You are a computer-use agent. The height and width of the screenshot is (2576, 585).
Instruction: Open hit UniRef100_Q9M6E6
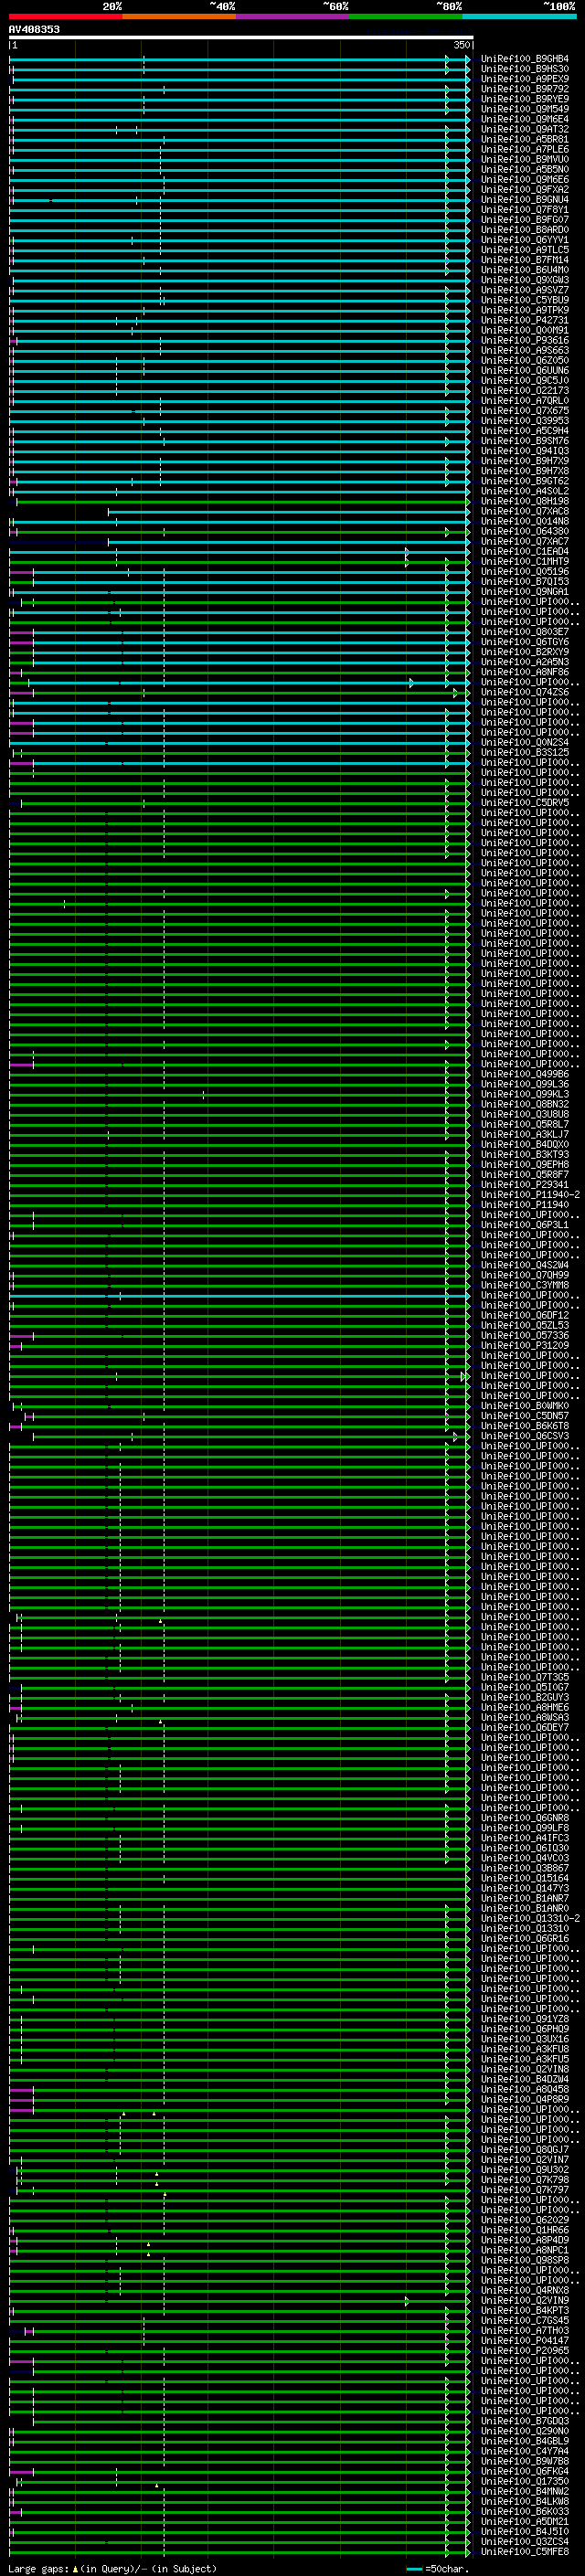coord(525,179)
